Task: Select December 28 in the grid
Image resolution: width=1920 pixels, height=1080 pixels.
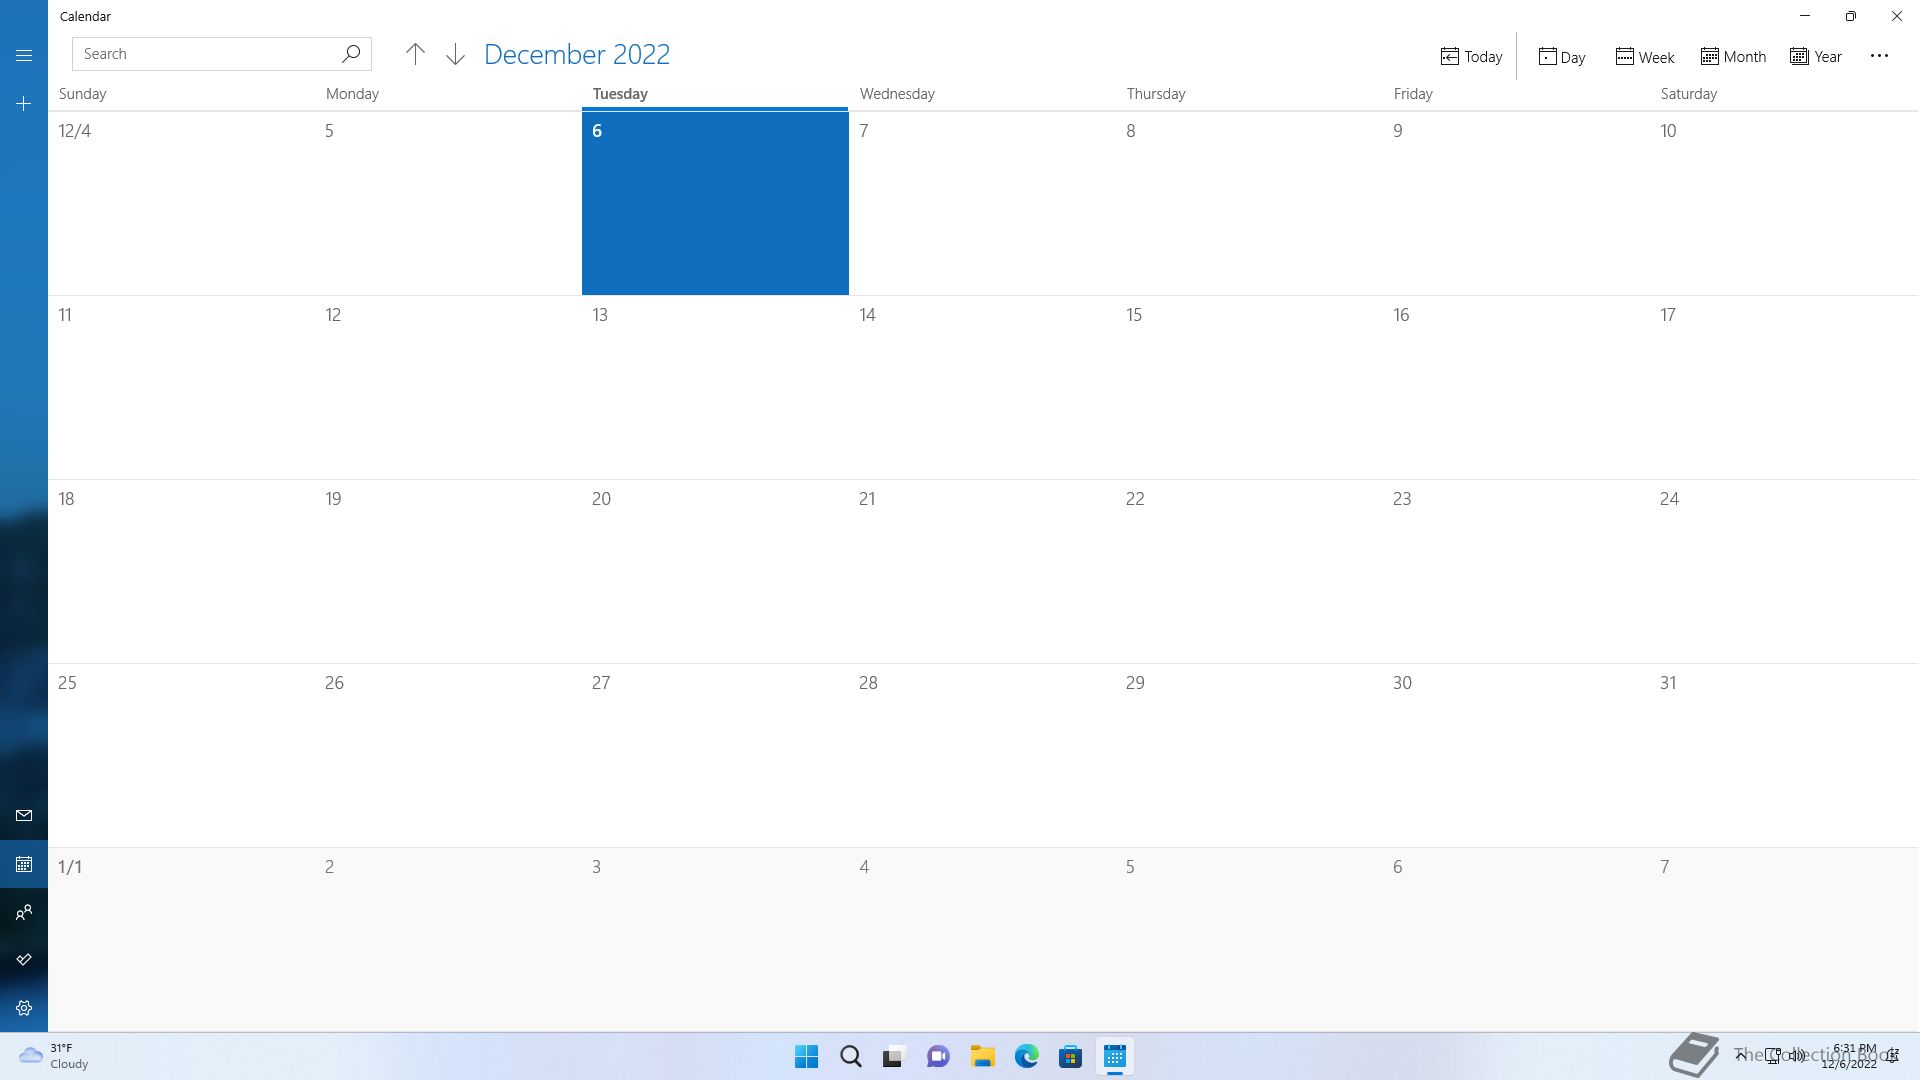Action: (982, 755)
